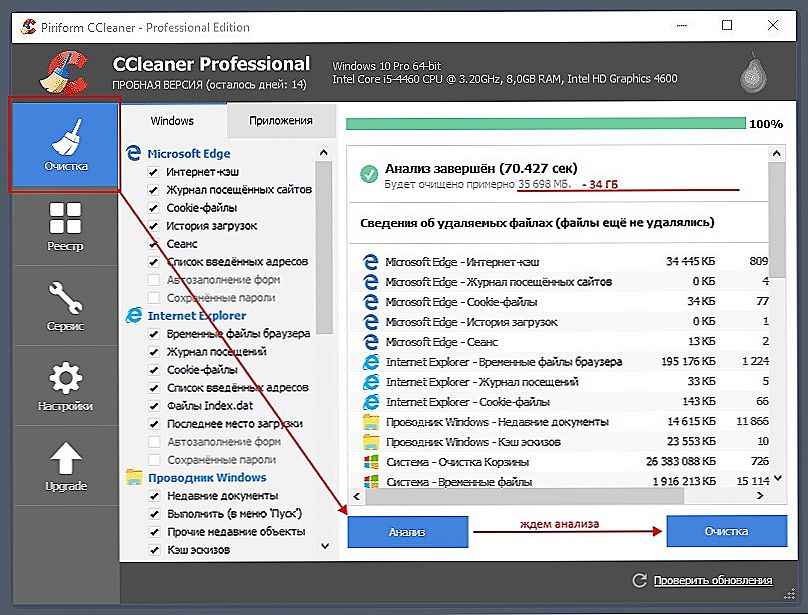Click the Очистка run cleaner button

click(727, 531)
